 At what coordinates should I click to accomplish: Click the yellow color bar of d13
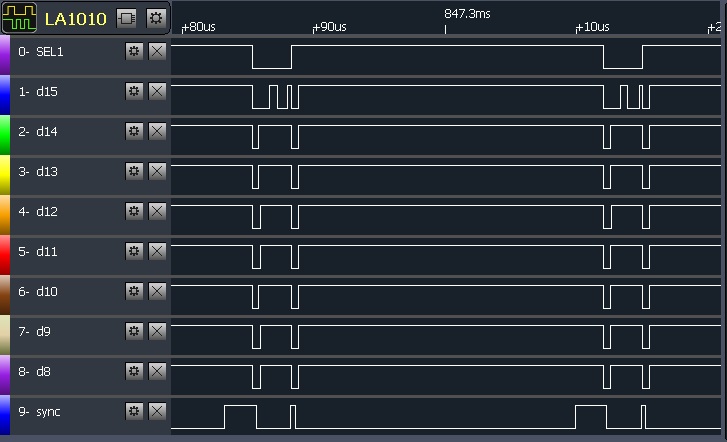[5, 177]
